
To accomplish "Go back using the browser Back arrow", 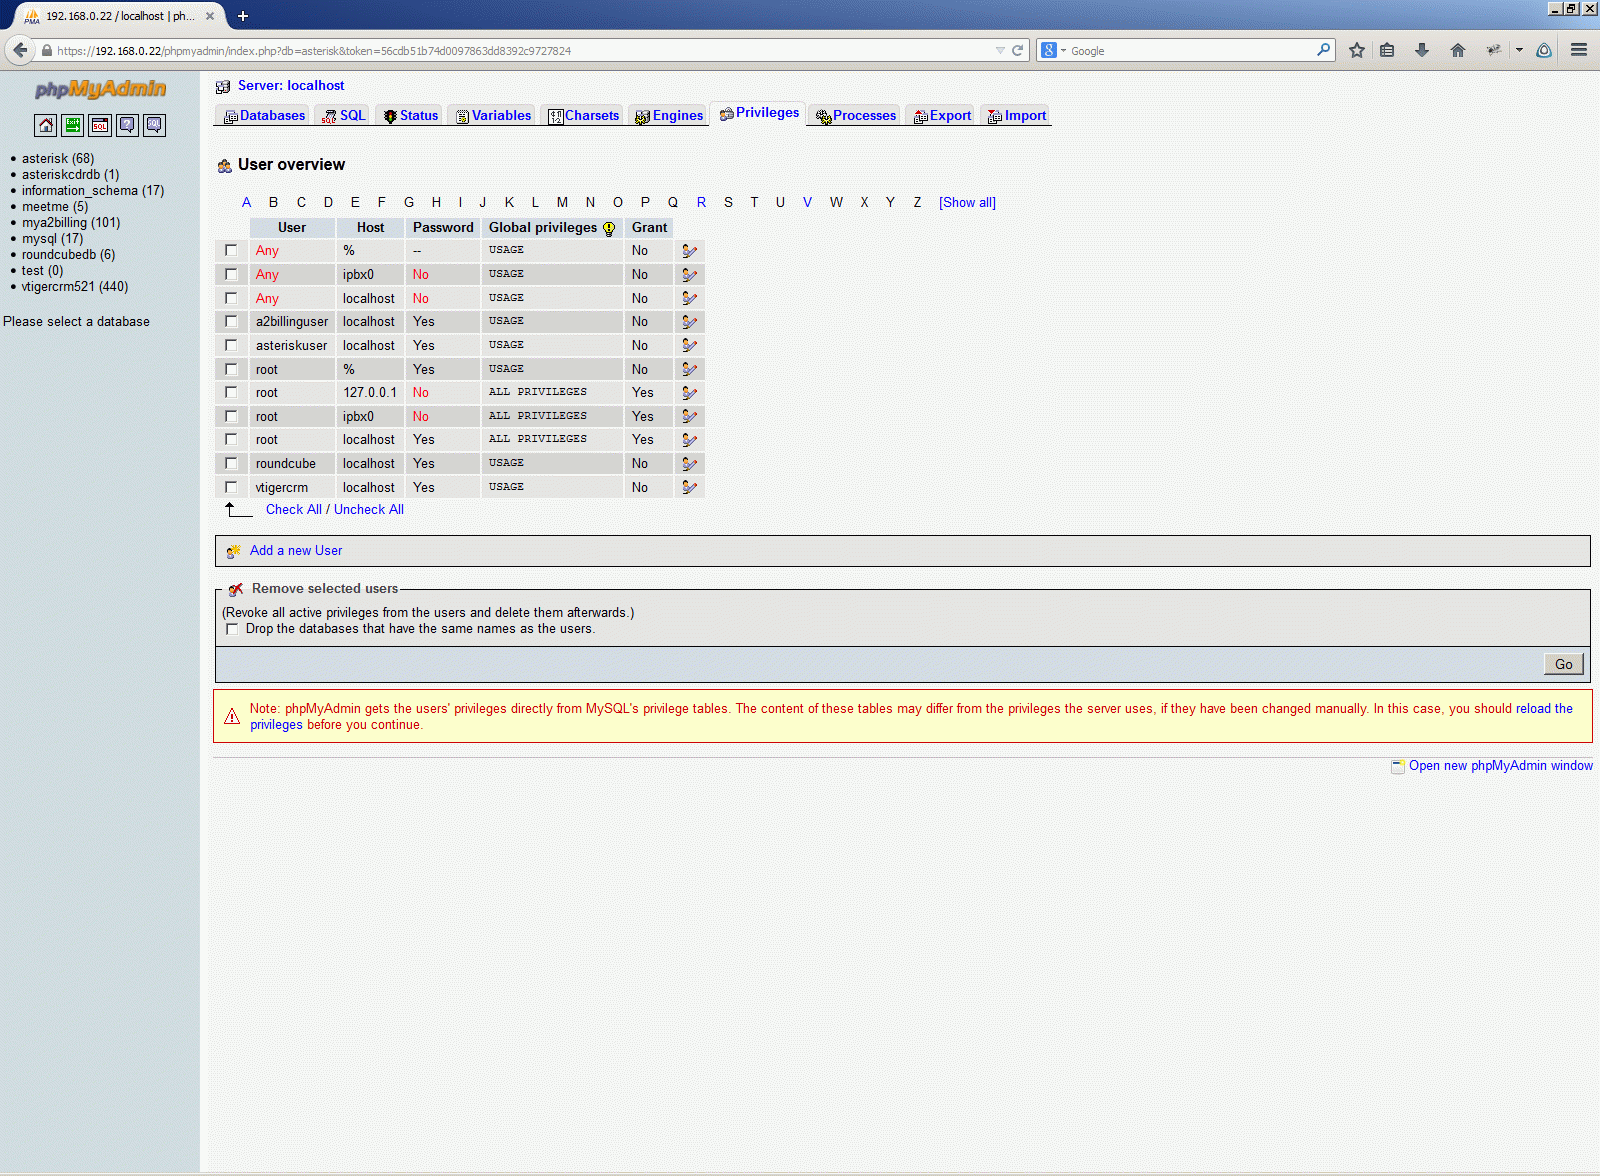I will click(20, 50).
